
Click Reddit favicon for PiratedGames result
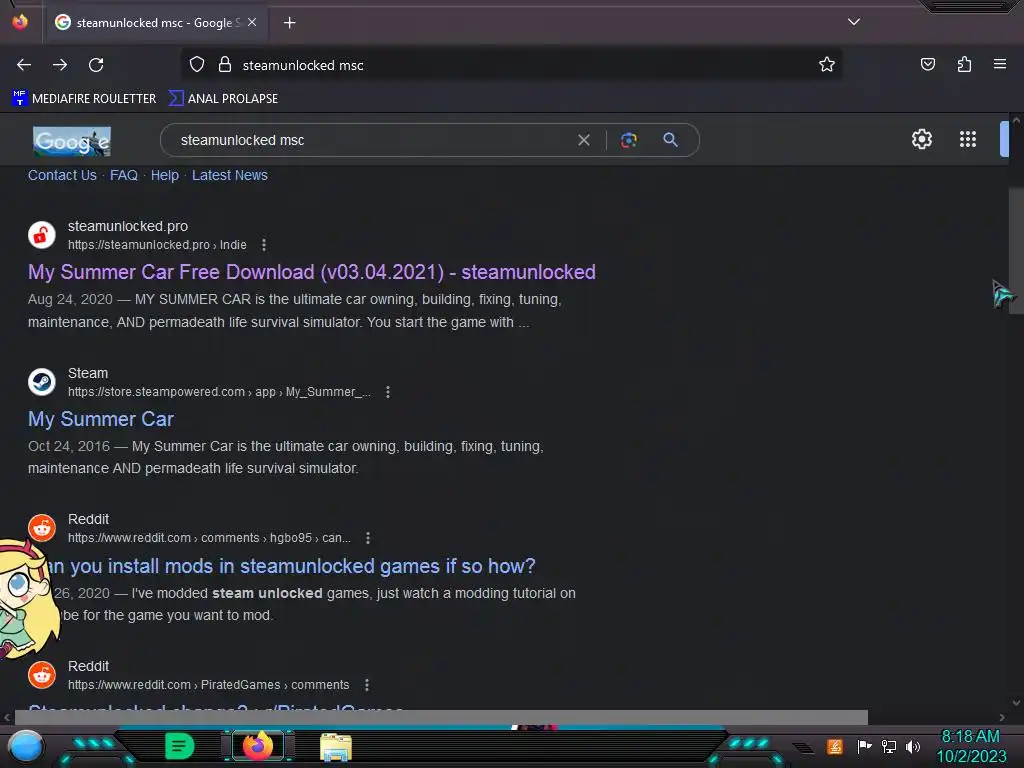coord(42,675)
